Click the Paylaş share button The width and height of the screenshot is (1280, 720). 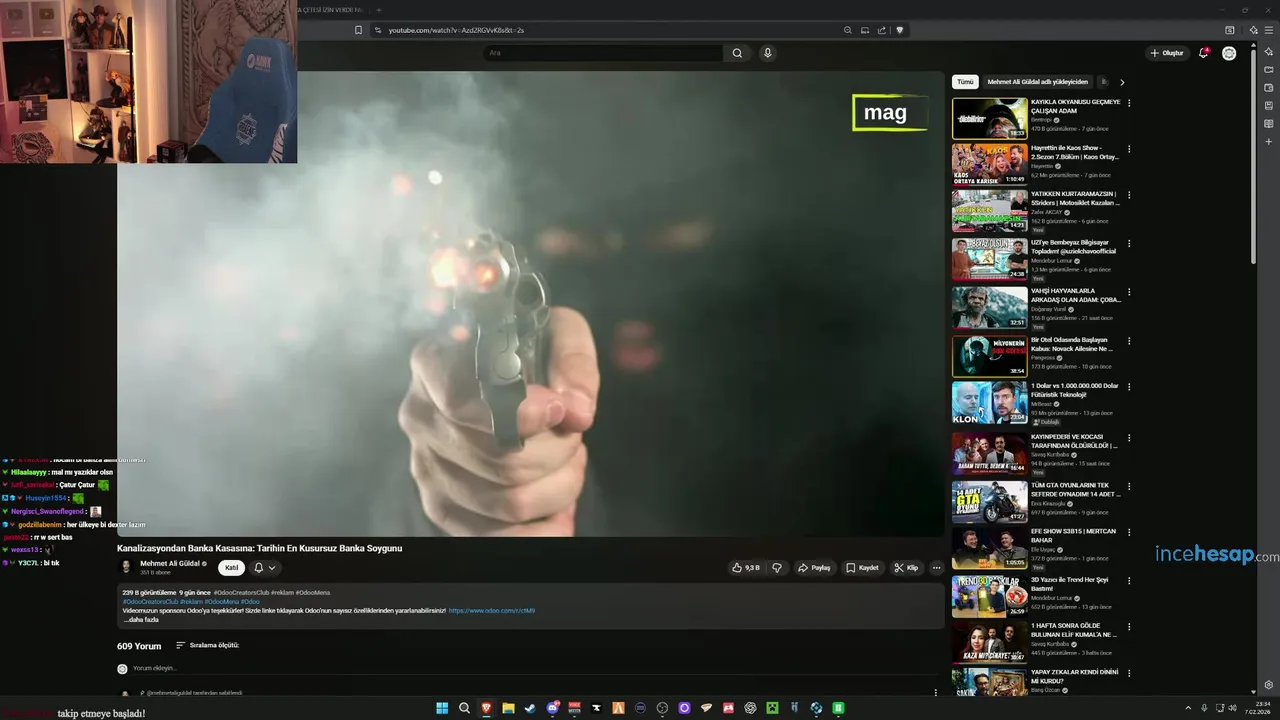[x=814, y=568]
